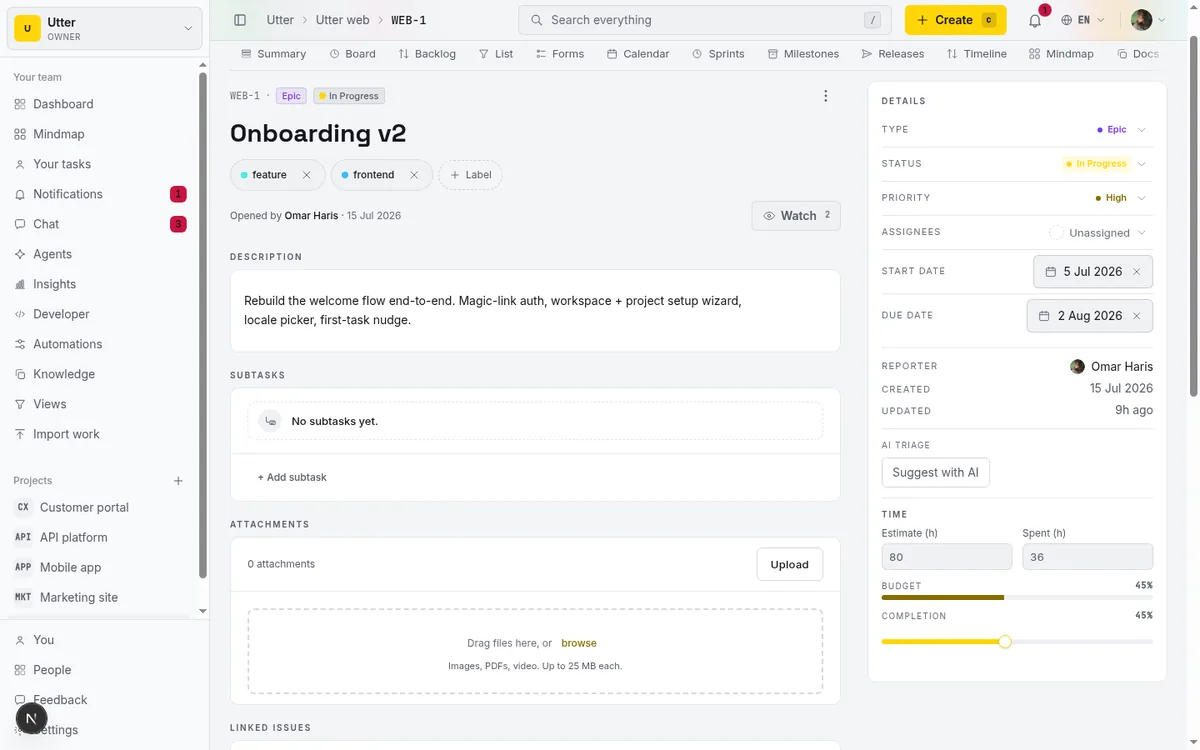Click the Upload attachments button
The width and height of the screenshot is (1200, 750).
click(789, 565)
